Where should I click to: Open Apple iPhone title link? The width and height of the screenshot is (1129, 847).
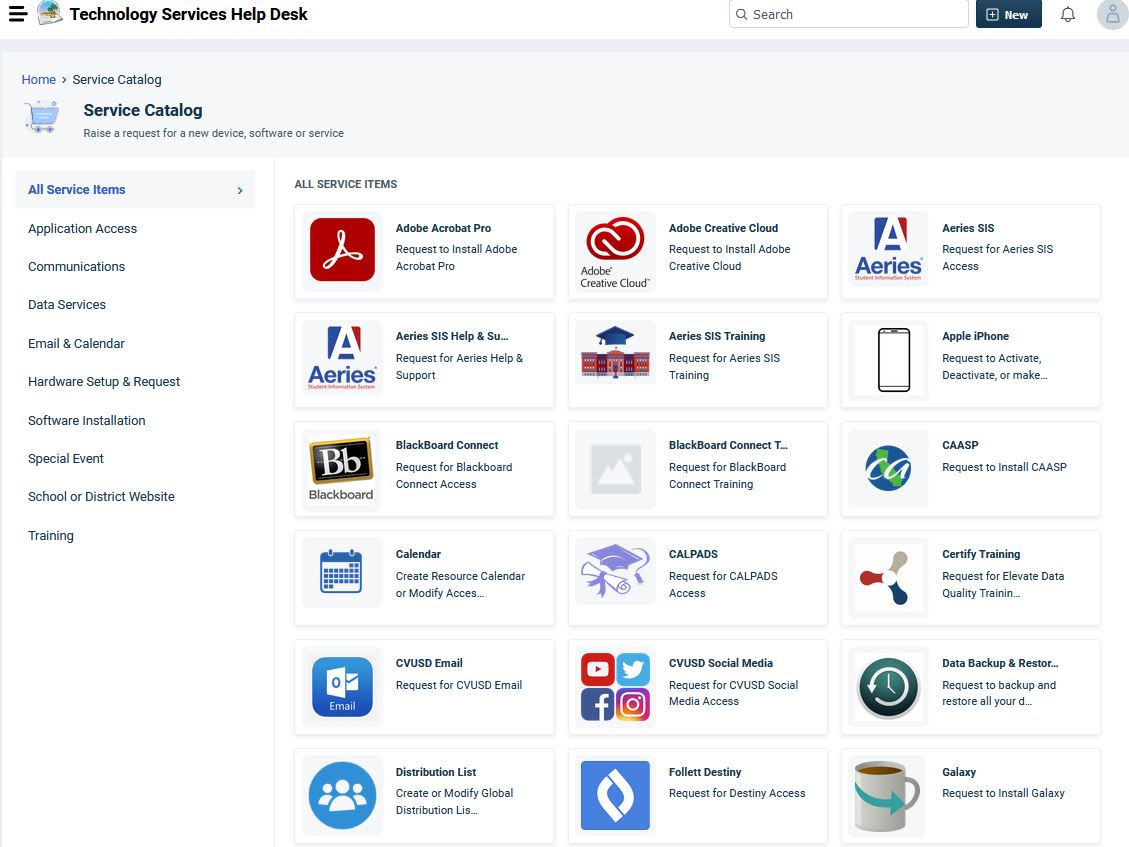975,336
